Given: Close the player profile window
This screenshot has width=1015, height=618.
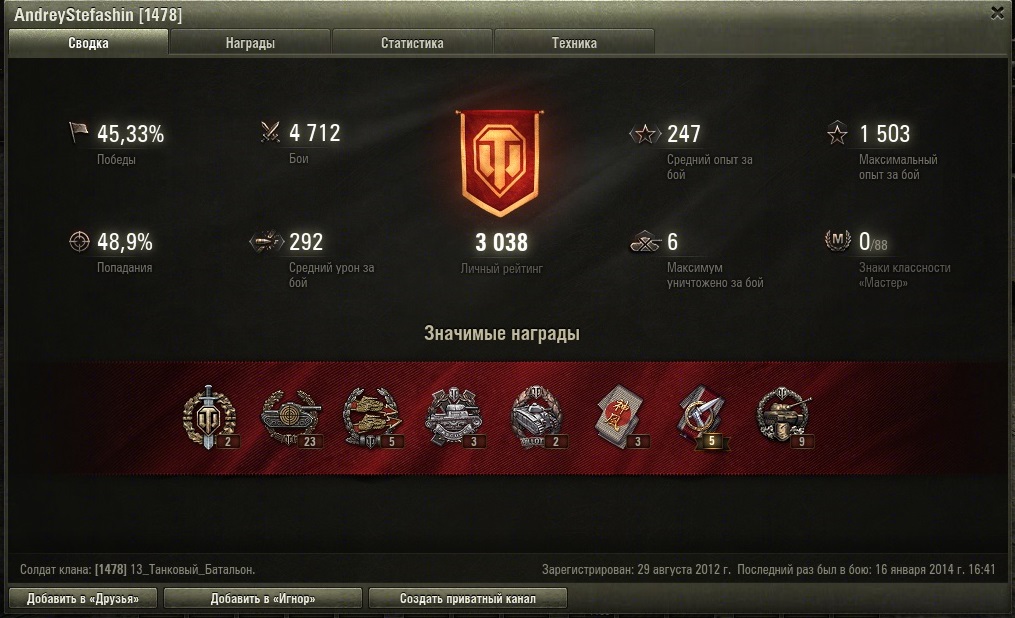Looking at the screenshot, I should 997,14.
